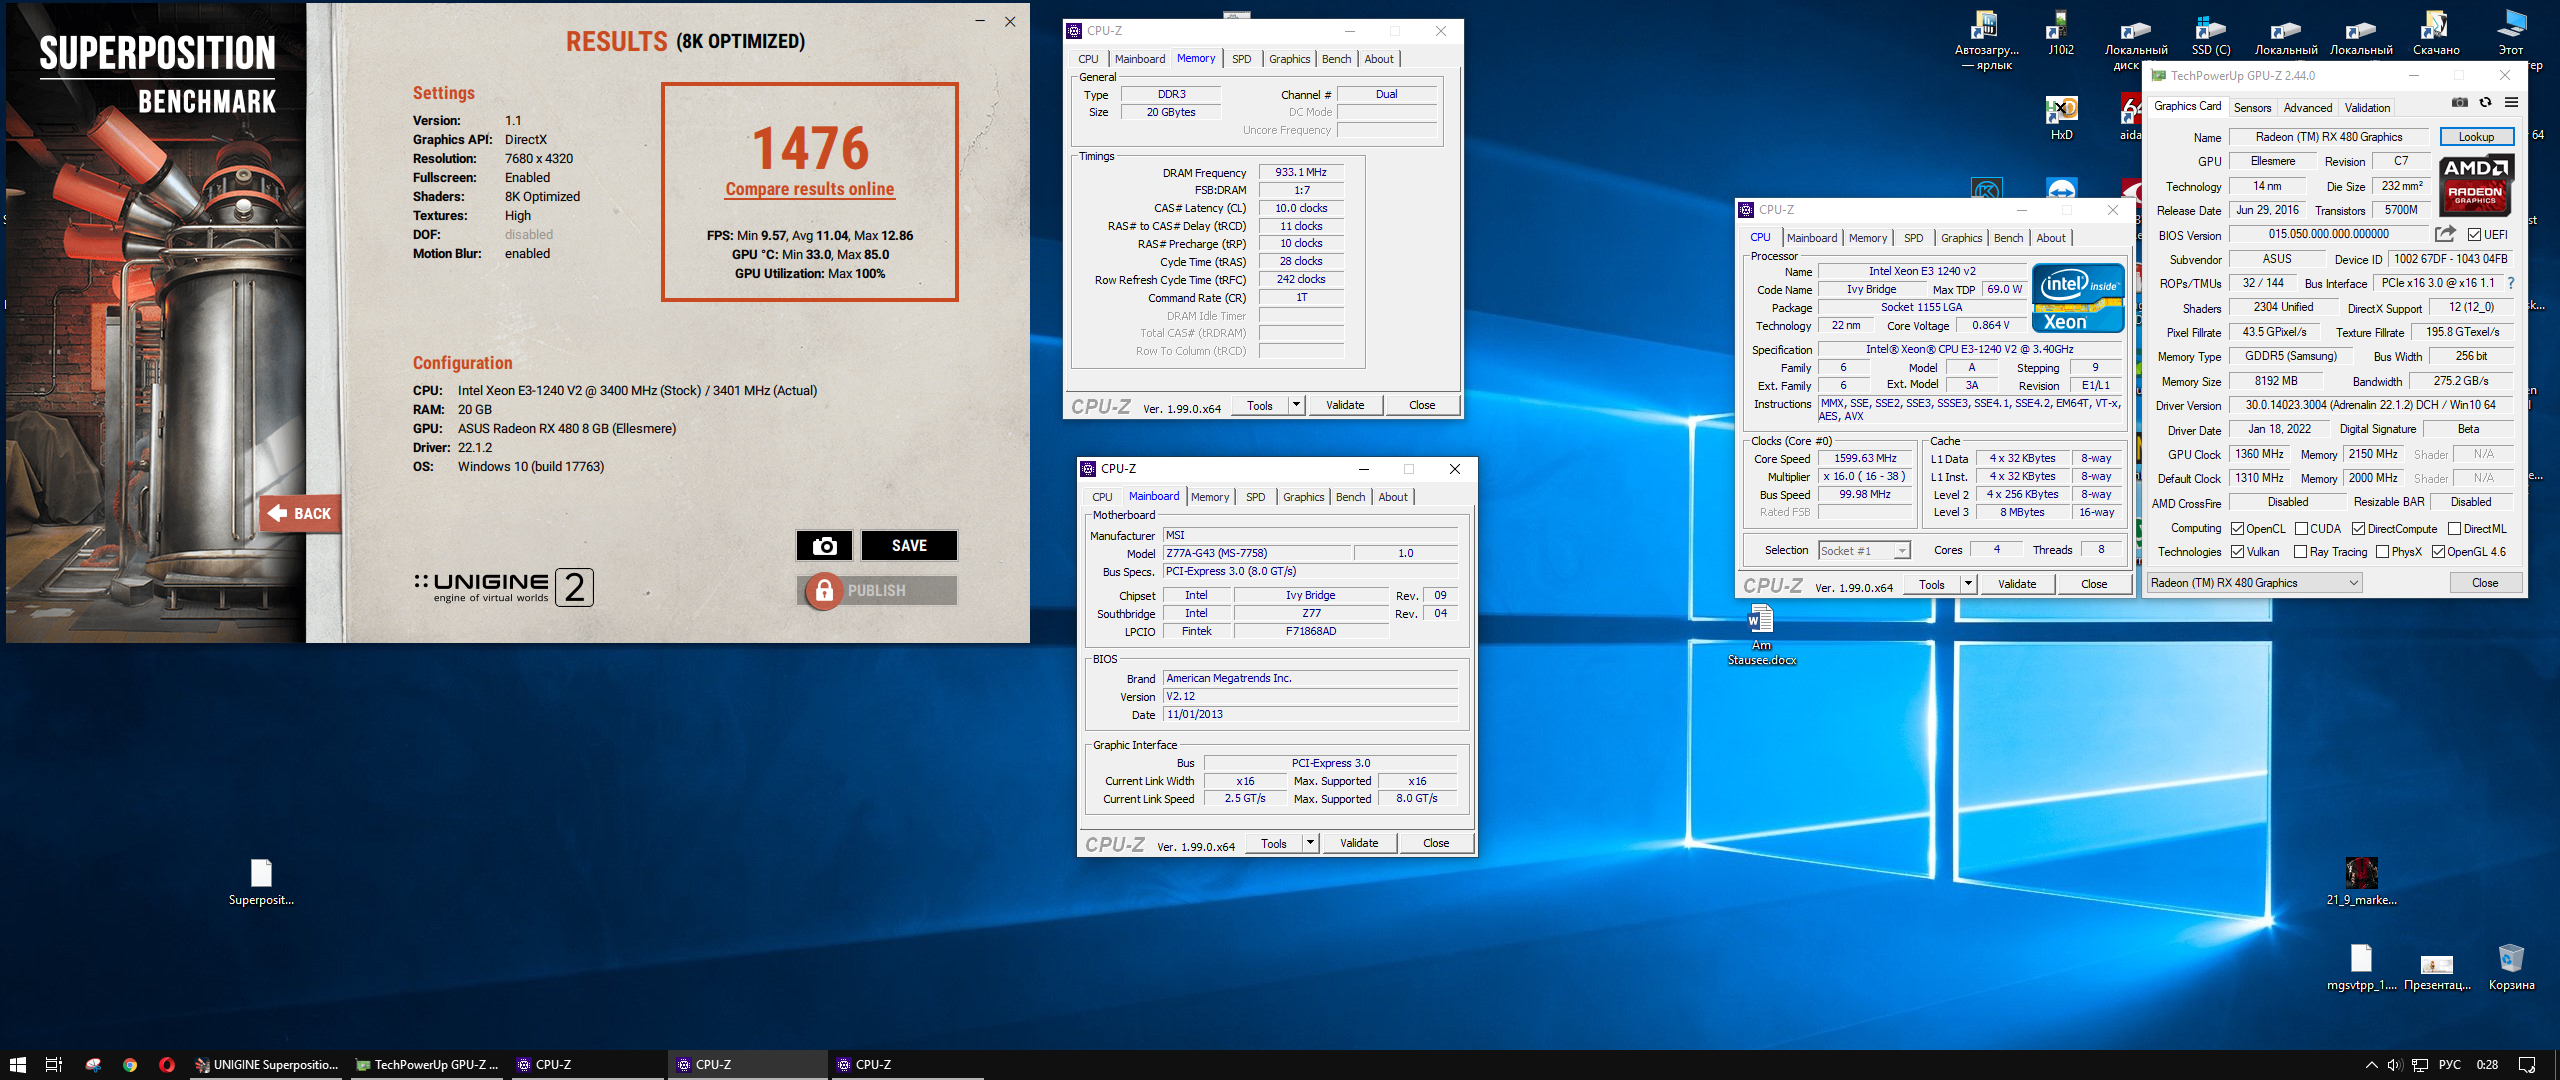Viewport: 2560px width, 1080px height.
Task: Launch Opera from the taskbar
Action: click(167, 1065)
